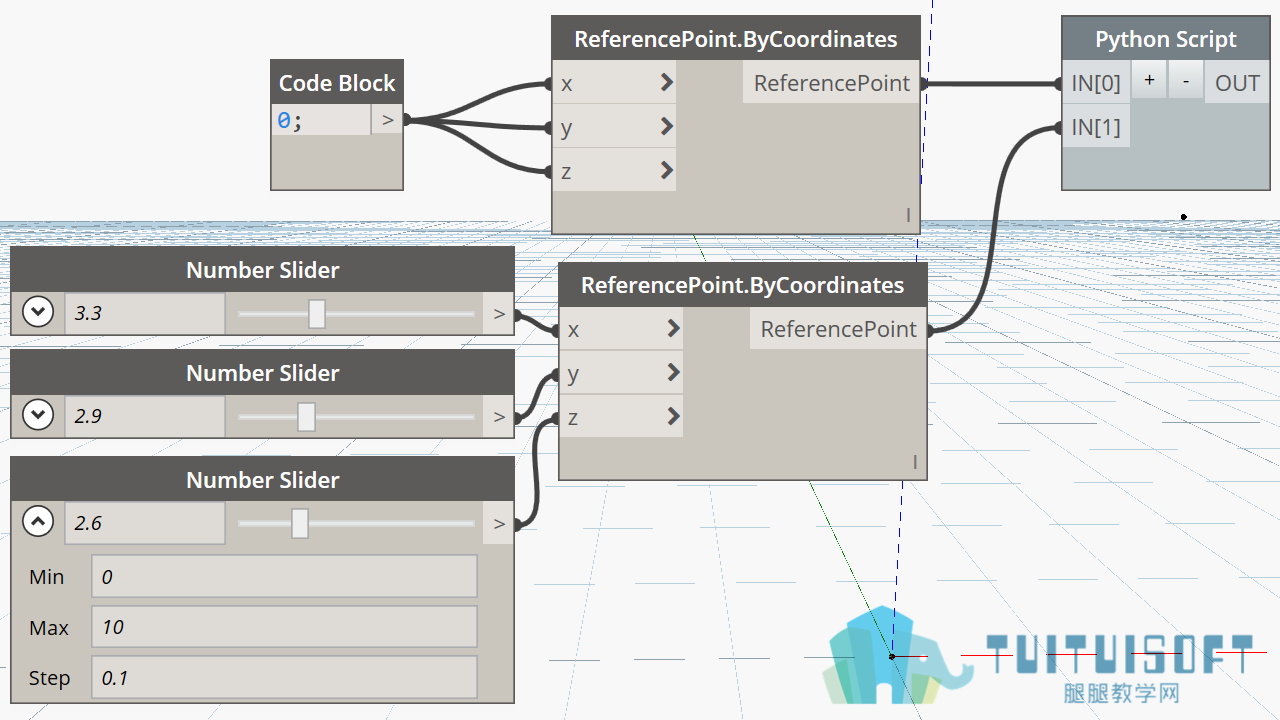Collapse the 2.6 Number Slider settings

point(38,522)
